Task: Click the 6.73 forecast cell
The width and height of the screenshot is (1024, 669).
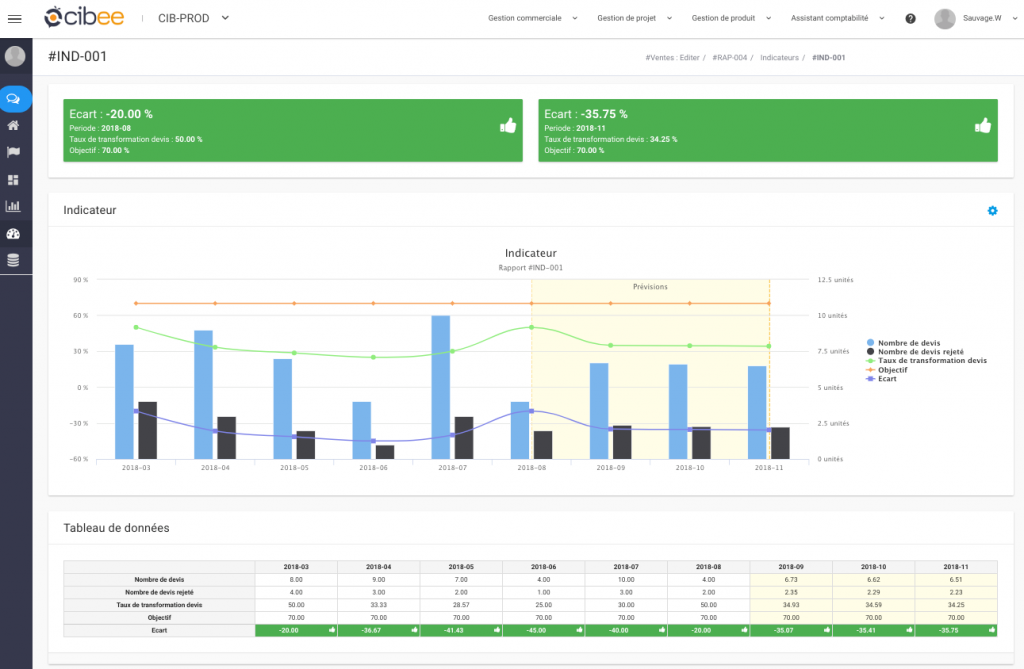Action: tap(791, 579)
